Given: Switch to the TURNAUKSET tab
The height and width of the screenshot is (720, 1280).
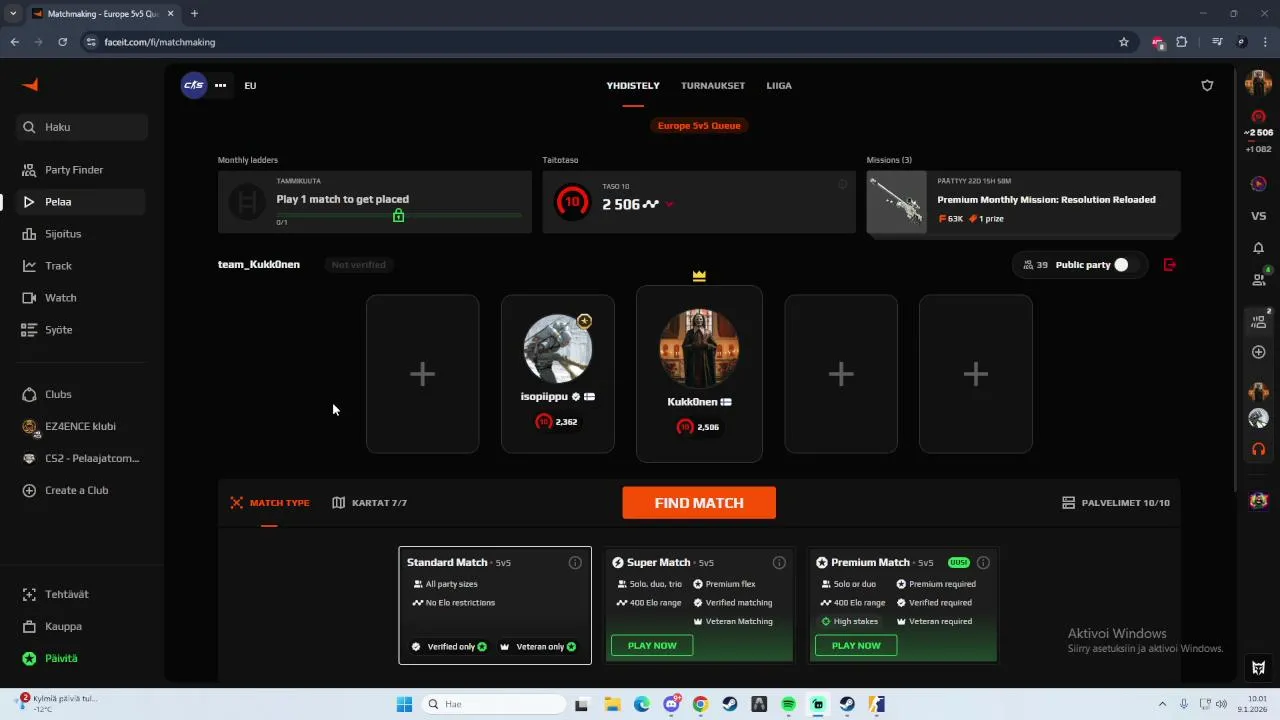Looking at the screenshot, I should pyautogui.click(x=713, y=85).
